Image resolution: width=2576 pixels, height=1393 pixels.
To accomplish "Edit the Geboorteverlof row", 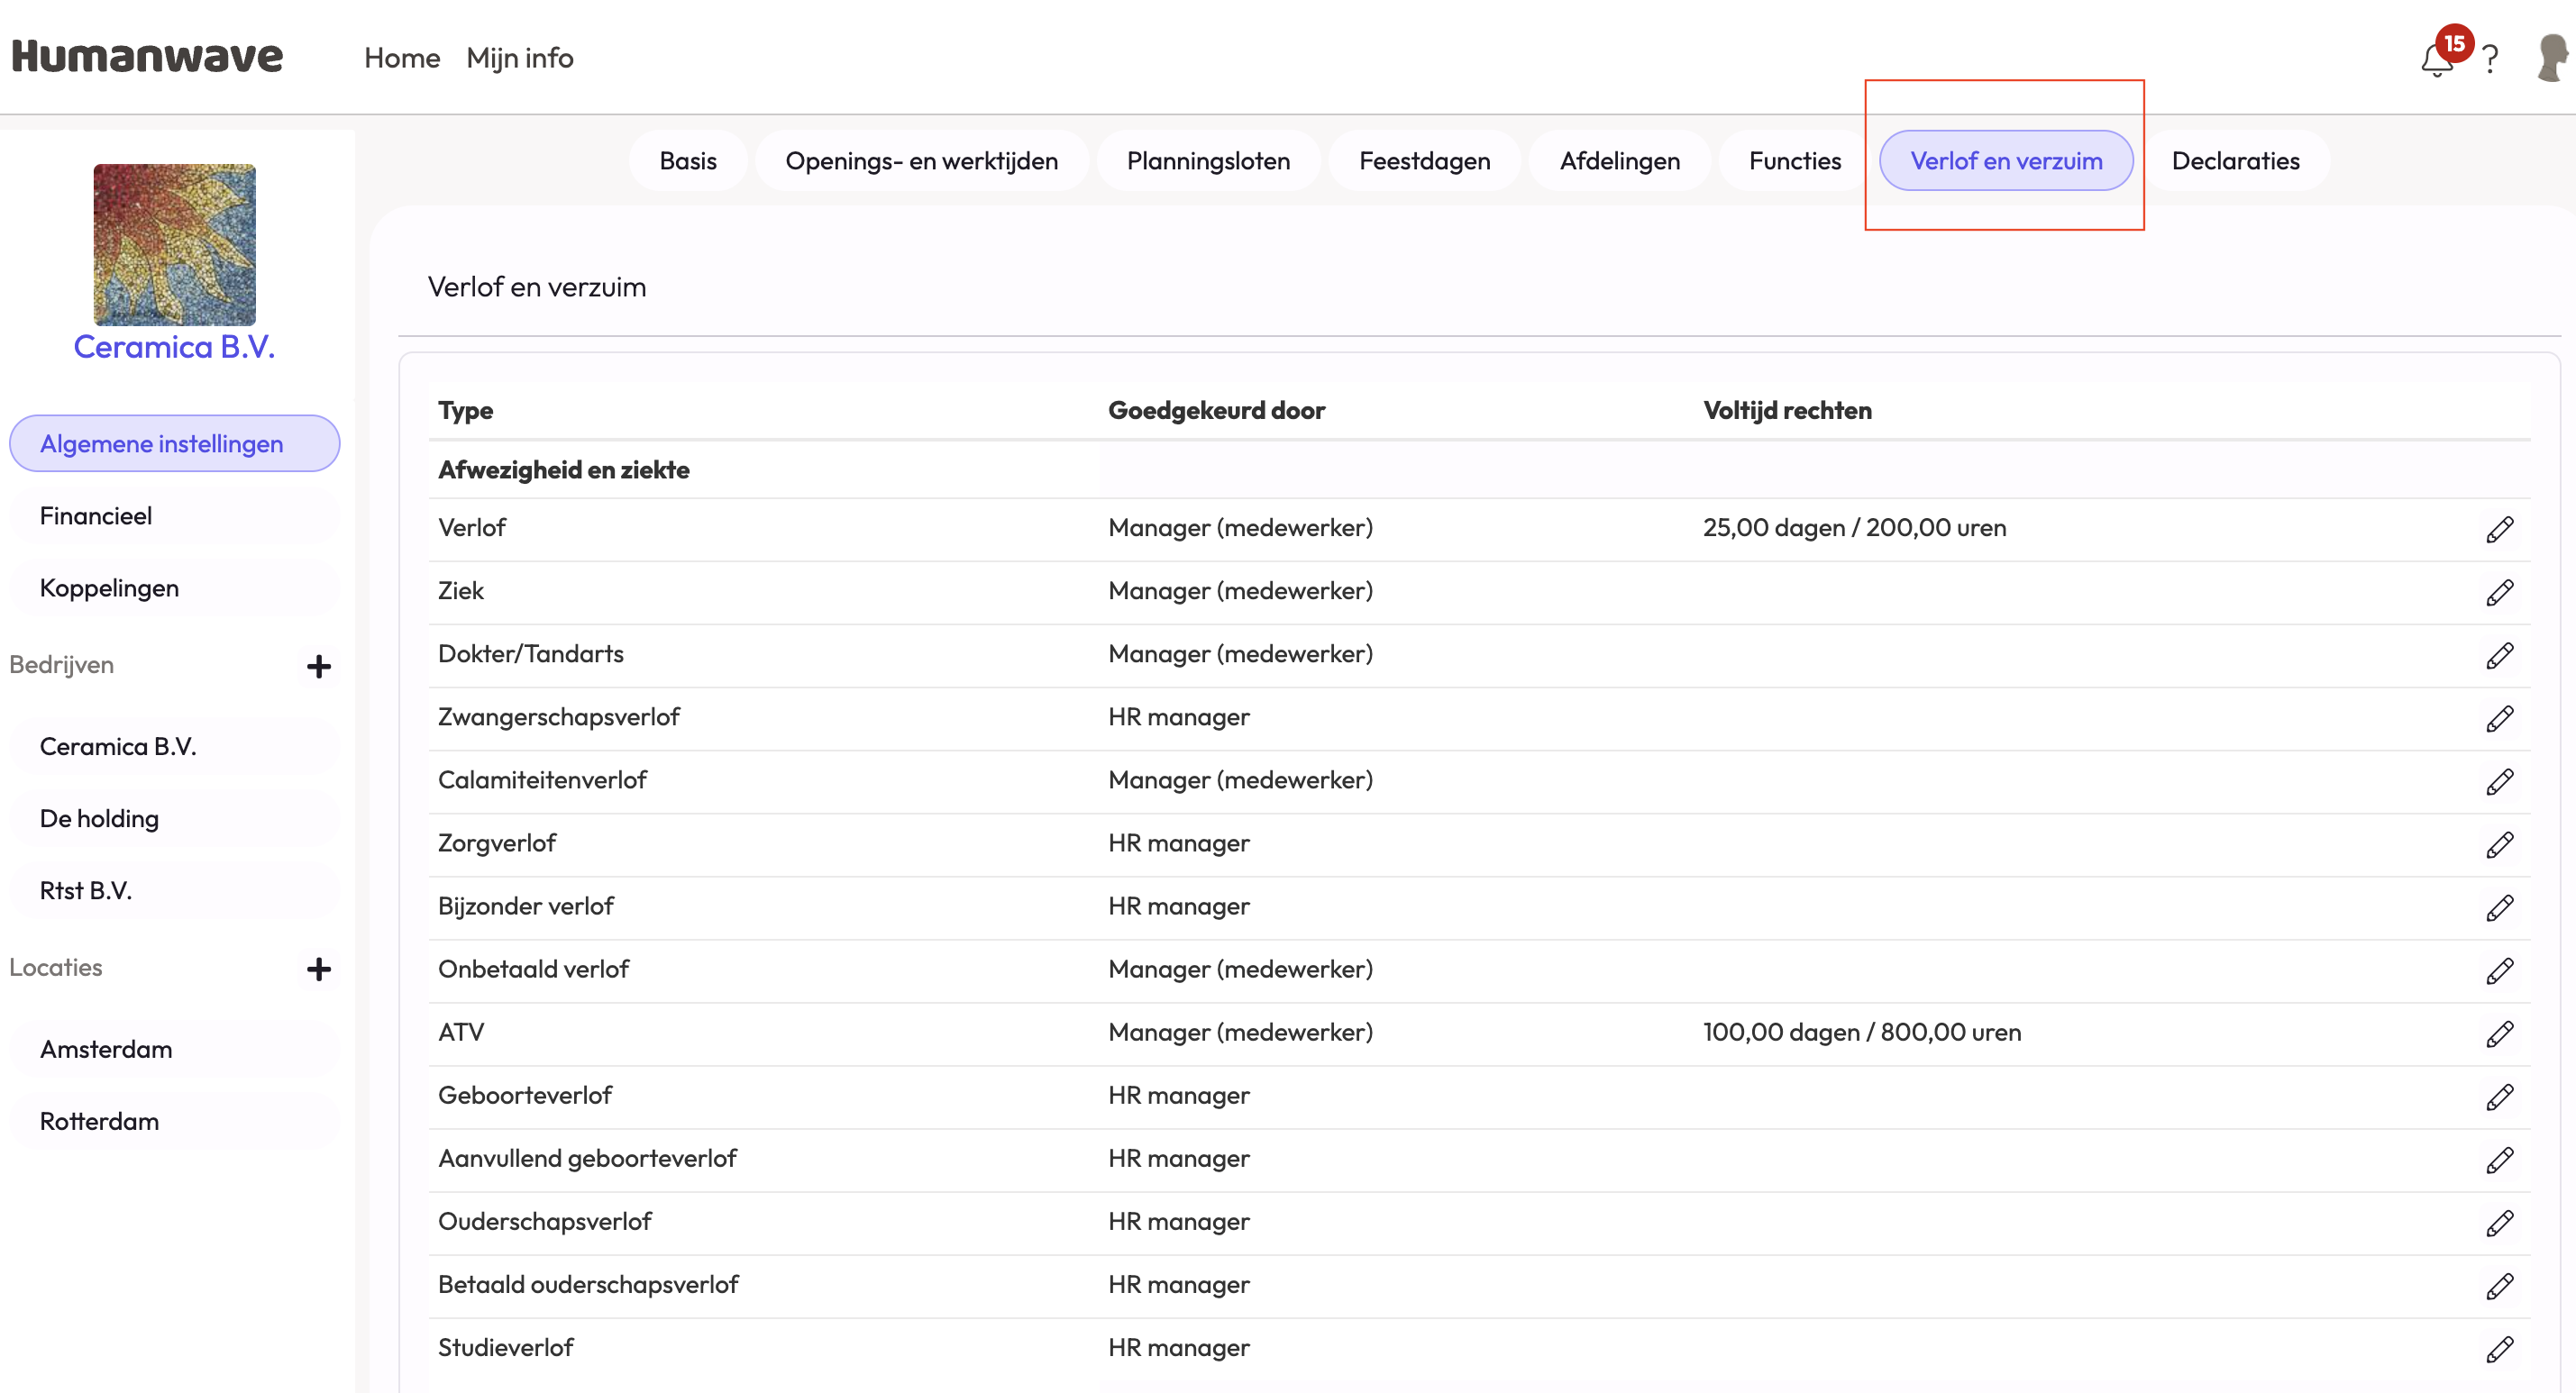I will (2499, 1096).
